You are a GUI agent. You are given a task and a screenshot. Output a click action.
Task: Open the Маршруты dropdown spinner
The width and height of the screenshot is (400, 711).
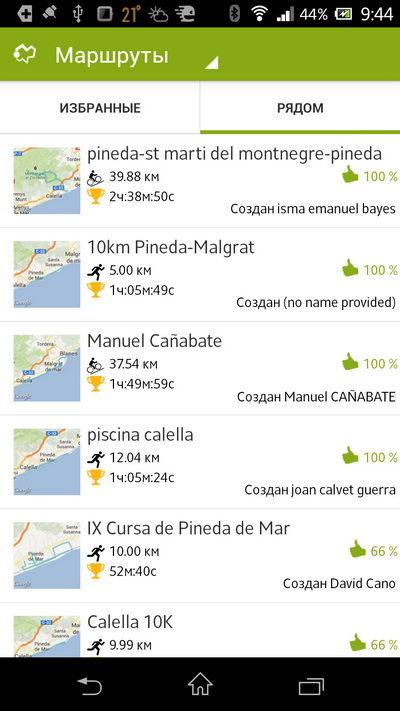pyautogui.click(x=137, y=55)
